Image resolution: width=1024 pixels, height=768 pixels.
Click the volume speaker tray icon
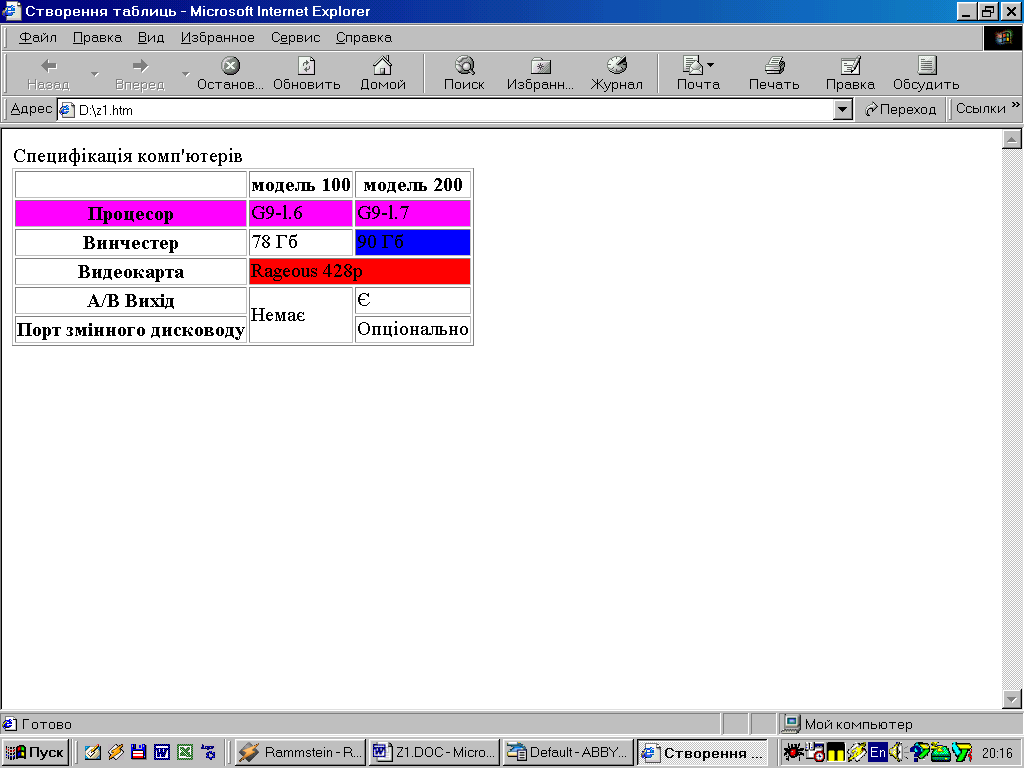pyautogui.click(x=896, y=752)
